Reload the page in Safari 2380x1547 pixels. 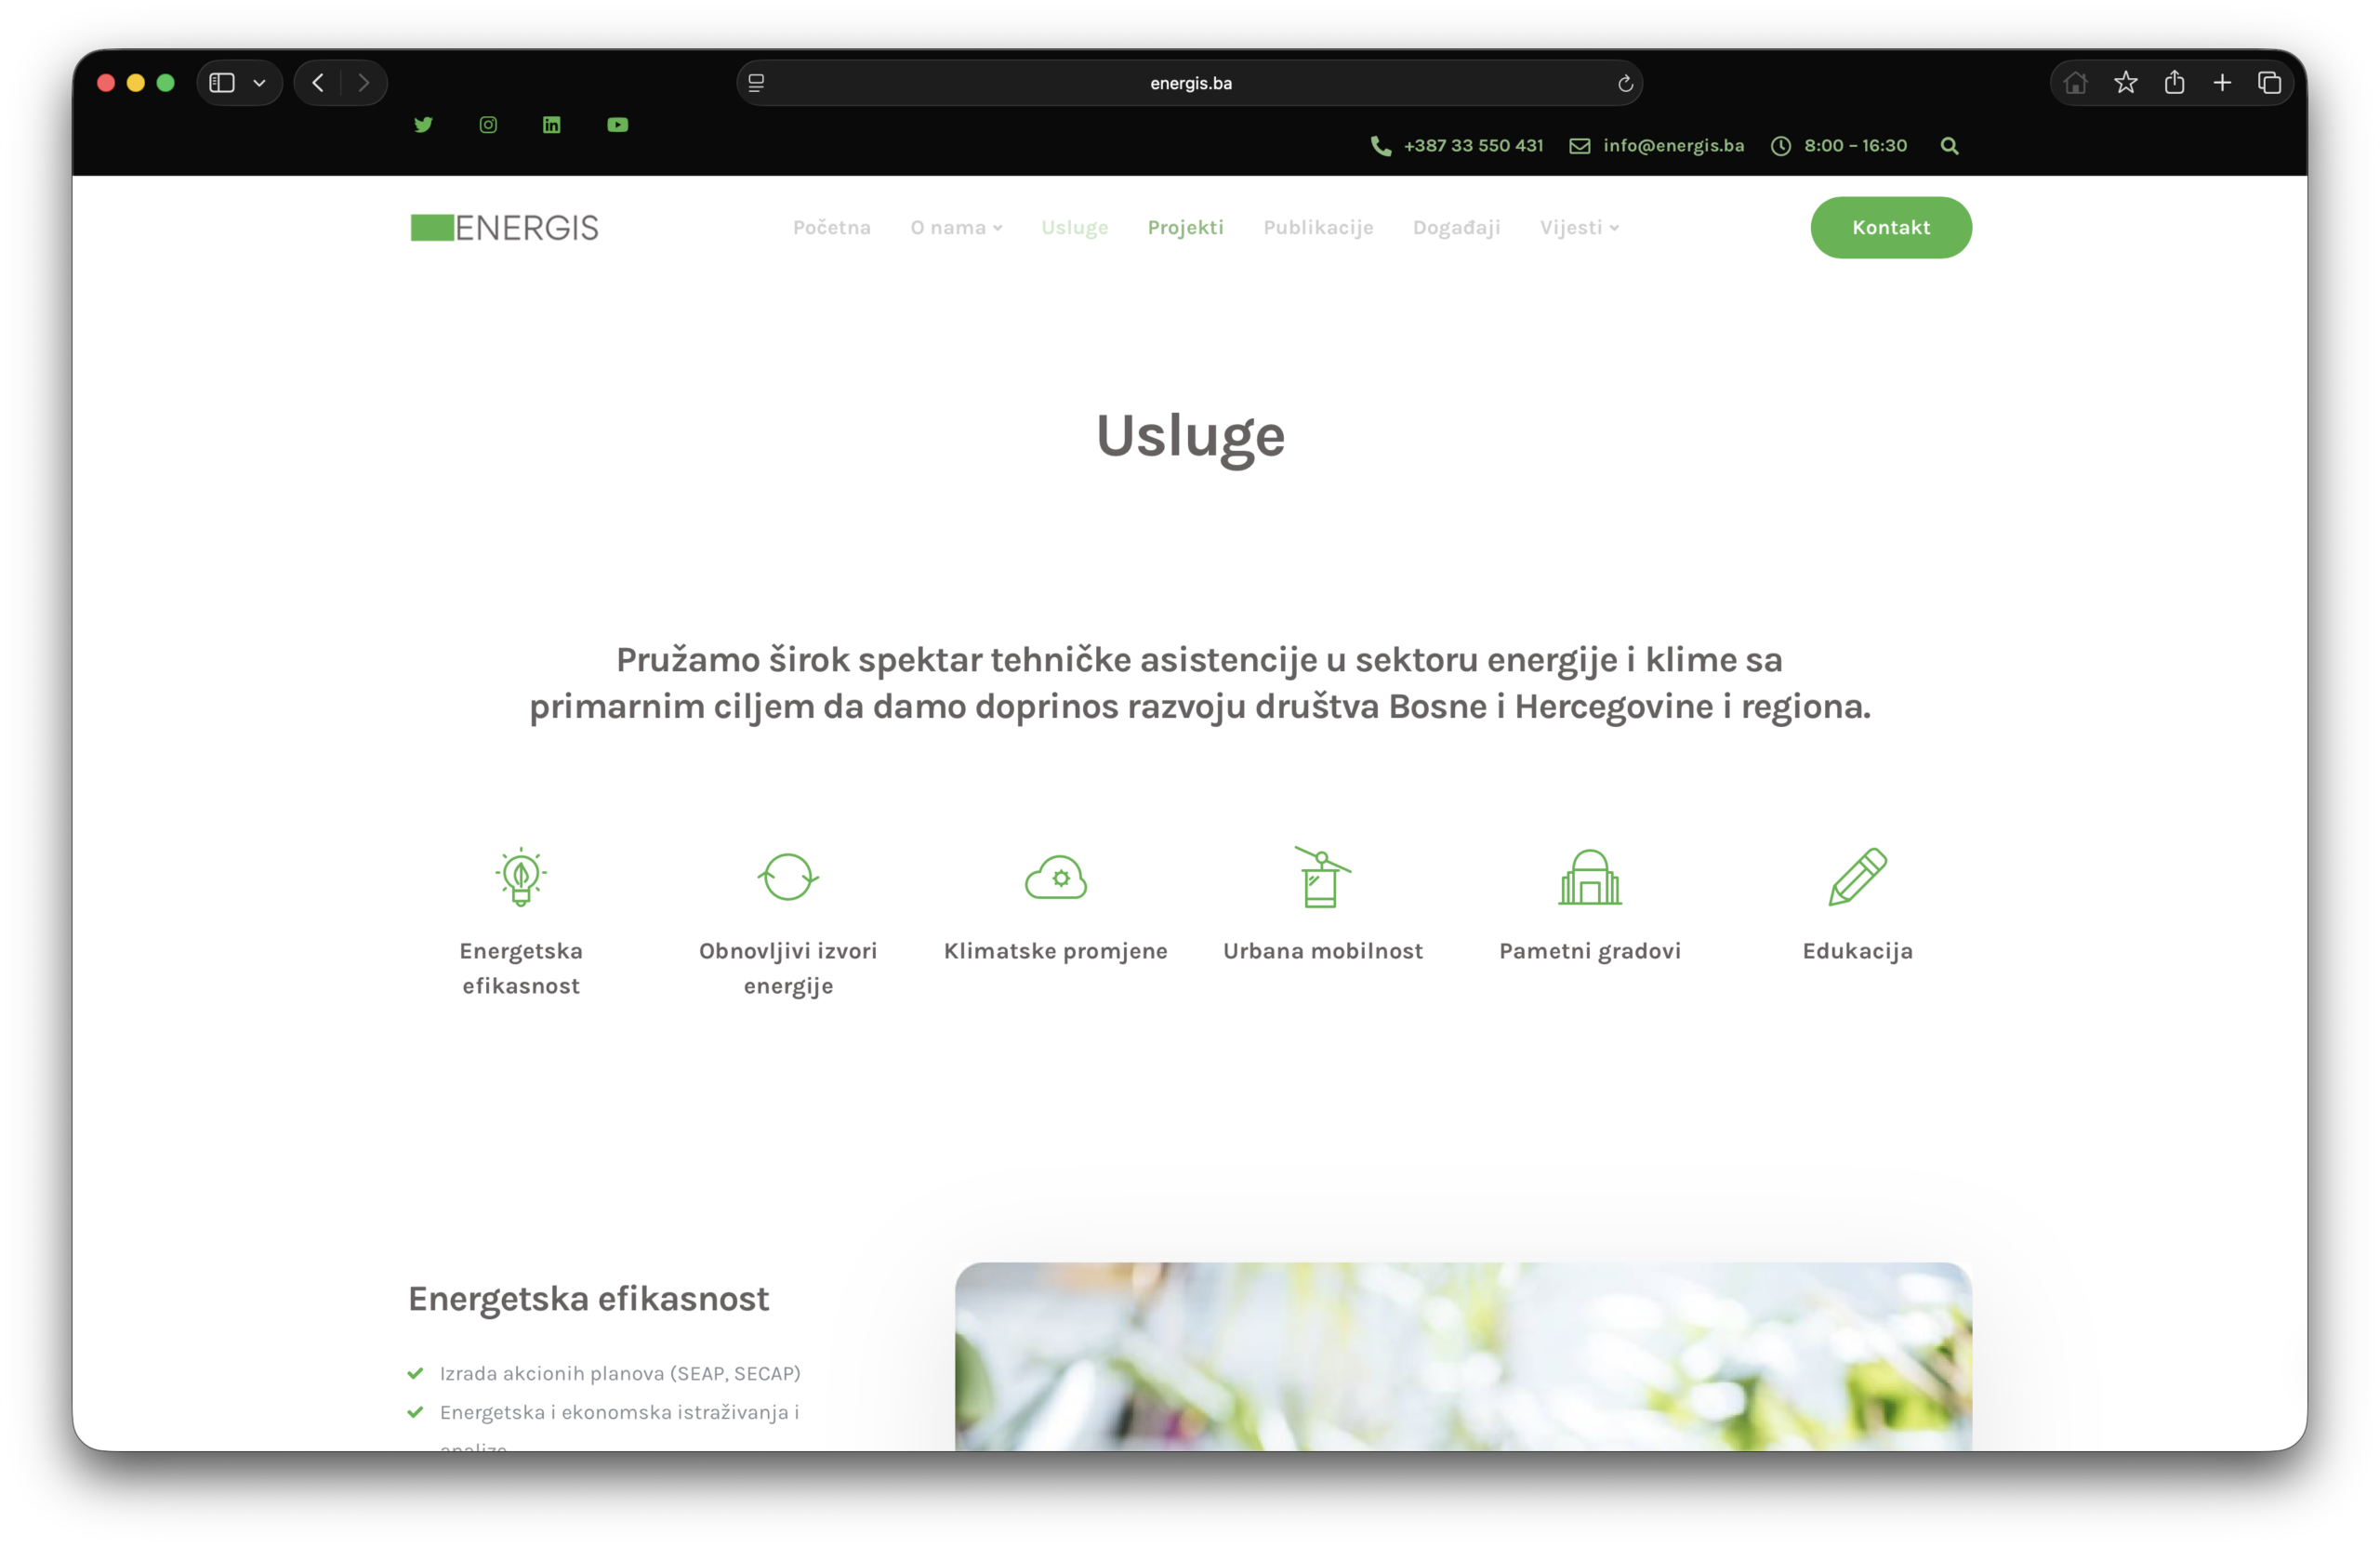(x=1625, y=83)
